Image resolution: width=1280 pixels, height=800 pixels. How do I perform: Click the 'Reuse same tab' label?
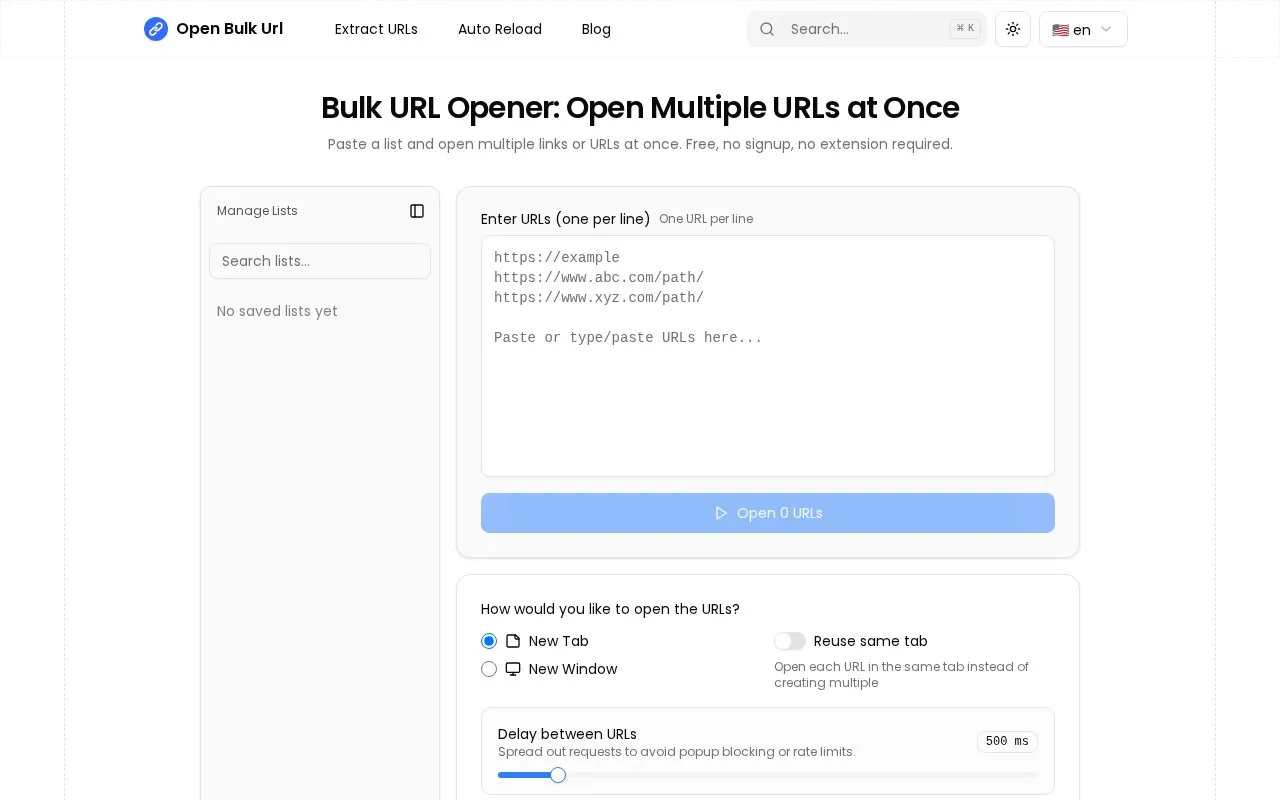coord(871,641)
